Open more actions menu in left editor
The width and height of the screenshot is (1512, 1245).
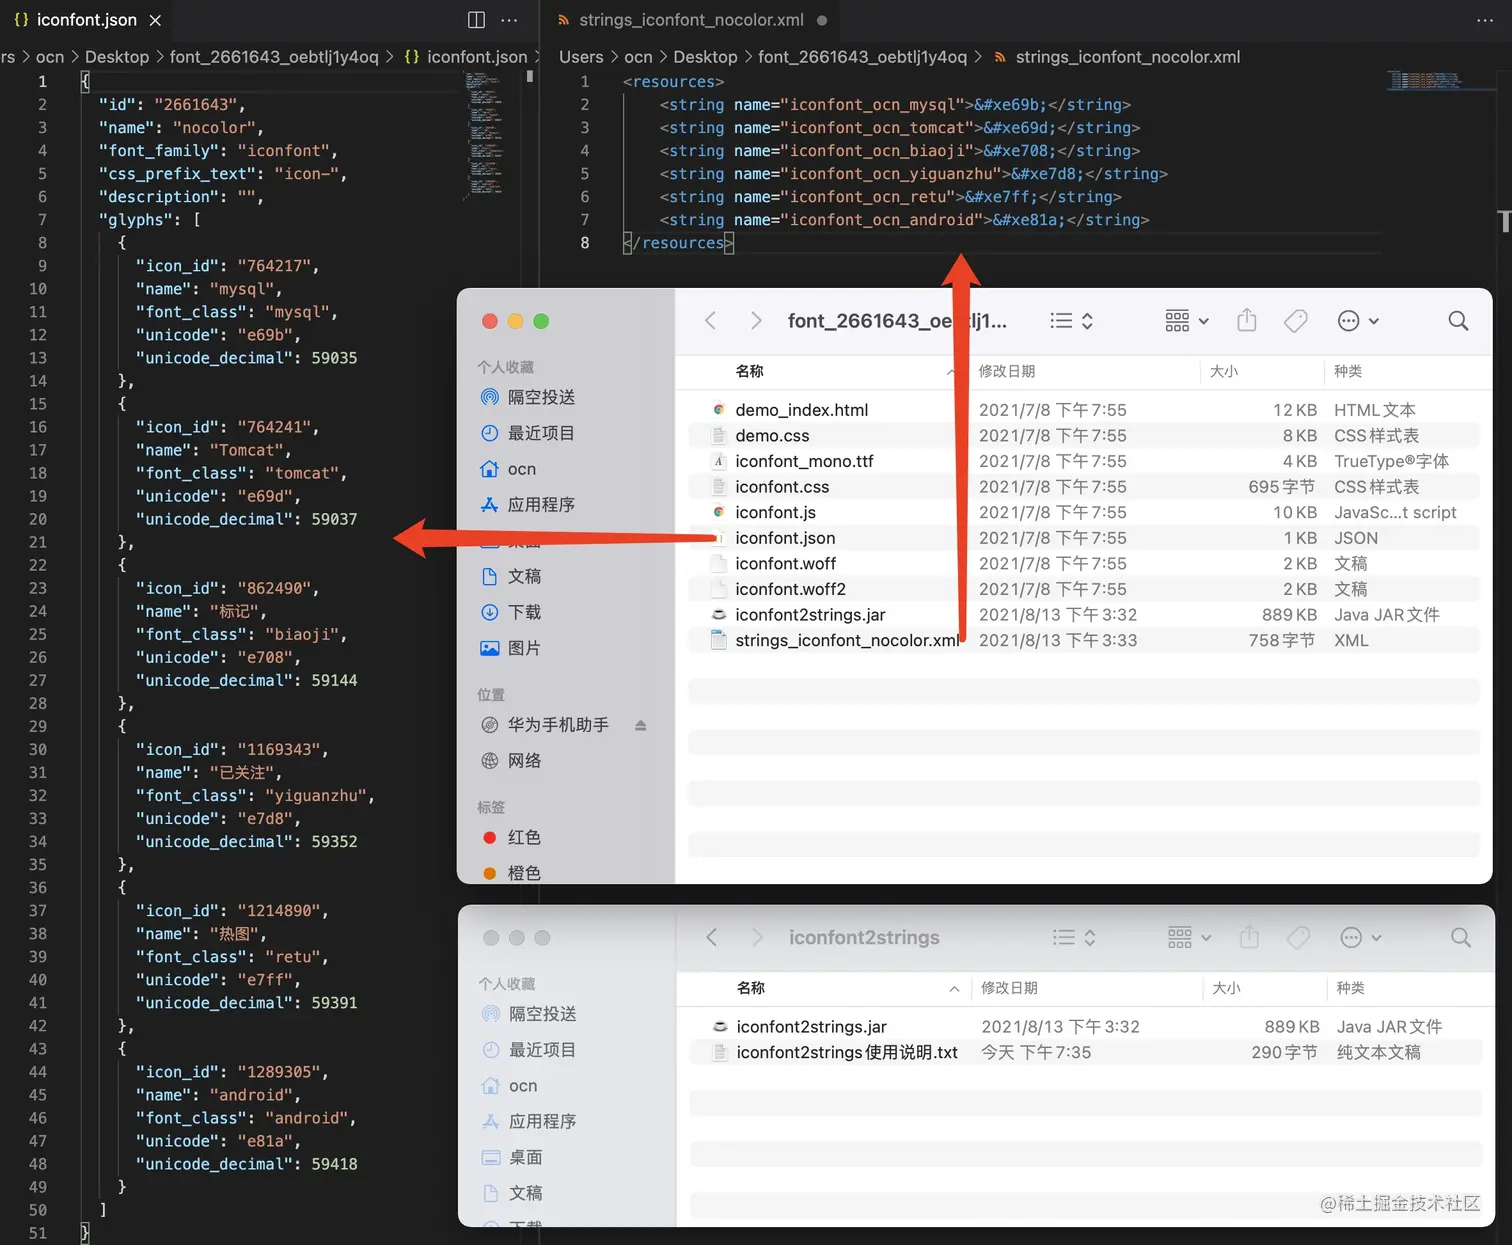tap(509, 20)
